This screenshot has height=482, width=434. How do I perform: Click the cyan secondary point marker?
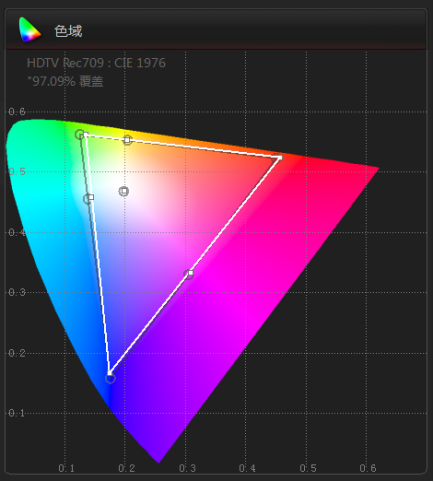[x=89, y=198]
